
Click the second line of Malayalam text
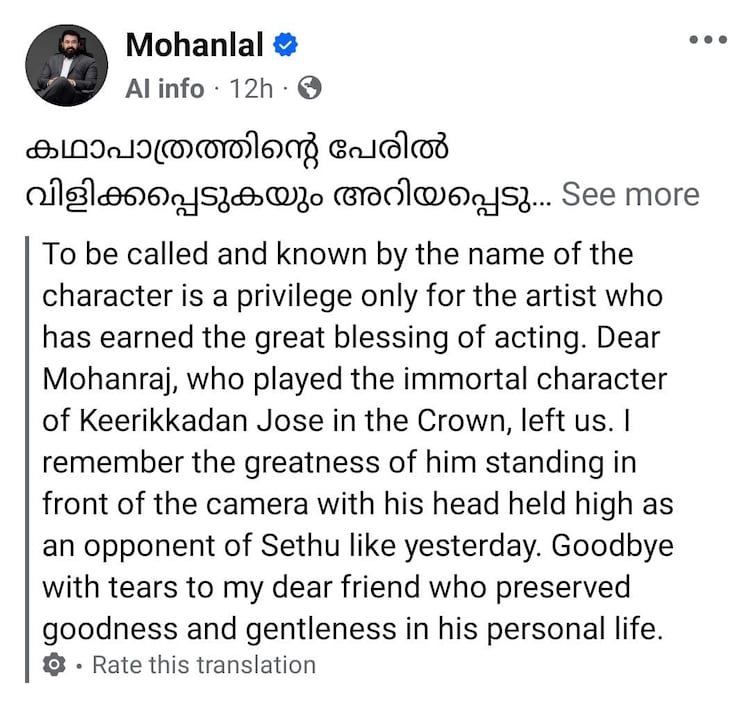pos(280,194)
